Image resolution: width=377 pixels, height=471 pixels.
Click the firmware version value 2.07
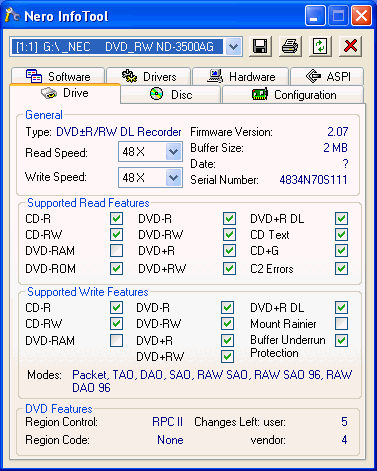(x=337, y=132)
